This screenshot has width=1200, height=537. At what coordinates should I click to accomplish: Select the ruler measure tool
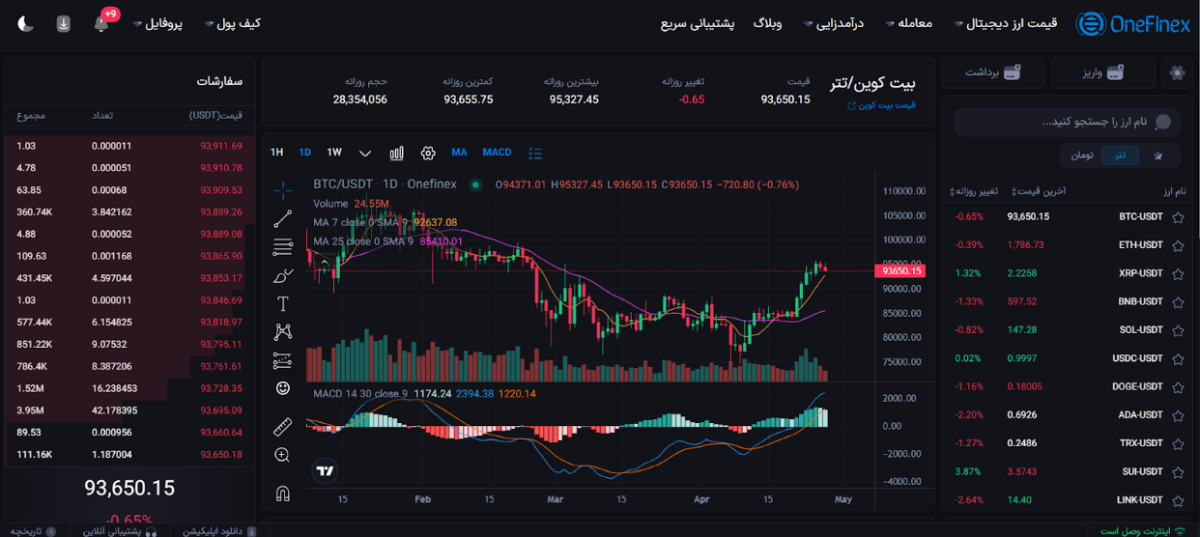[283, 427]
